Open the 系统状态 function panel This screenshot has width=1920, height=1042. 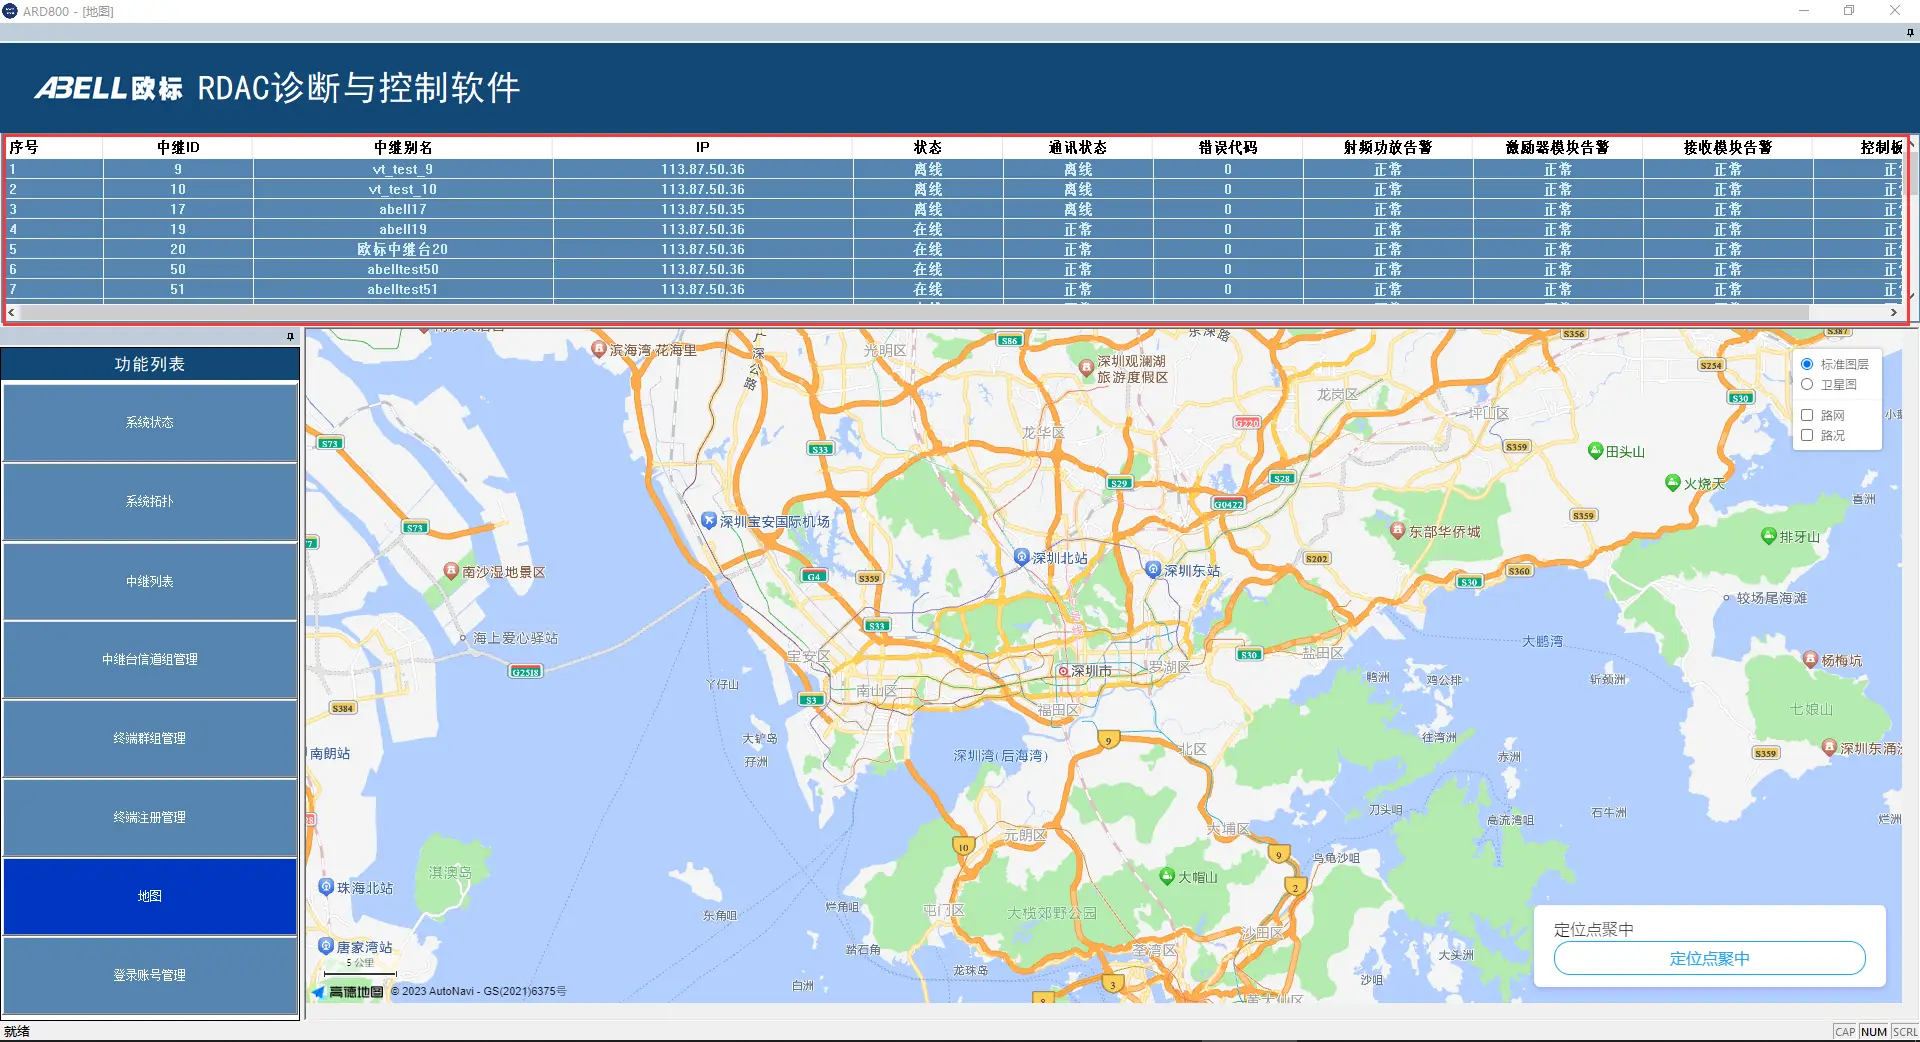[x=150, y=422]
